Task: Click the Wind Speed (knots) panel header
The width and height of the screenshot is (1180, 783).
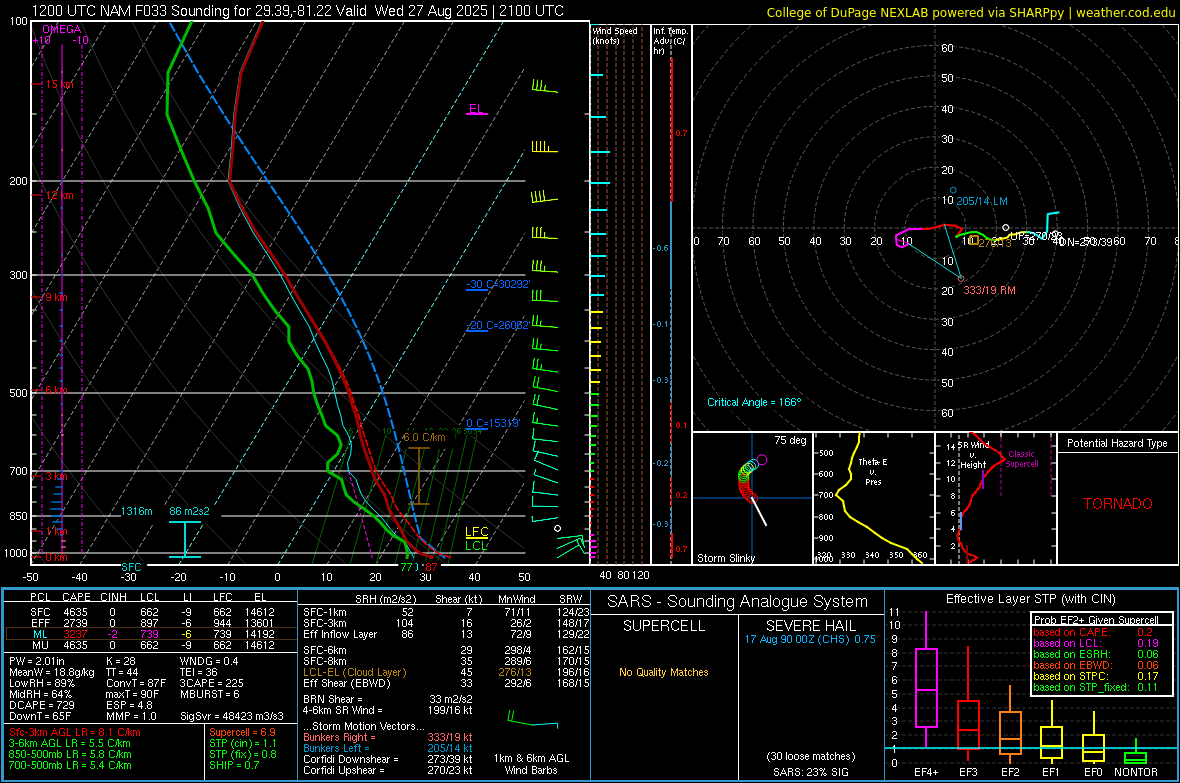Action: 615,35
